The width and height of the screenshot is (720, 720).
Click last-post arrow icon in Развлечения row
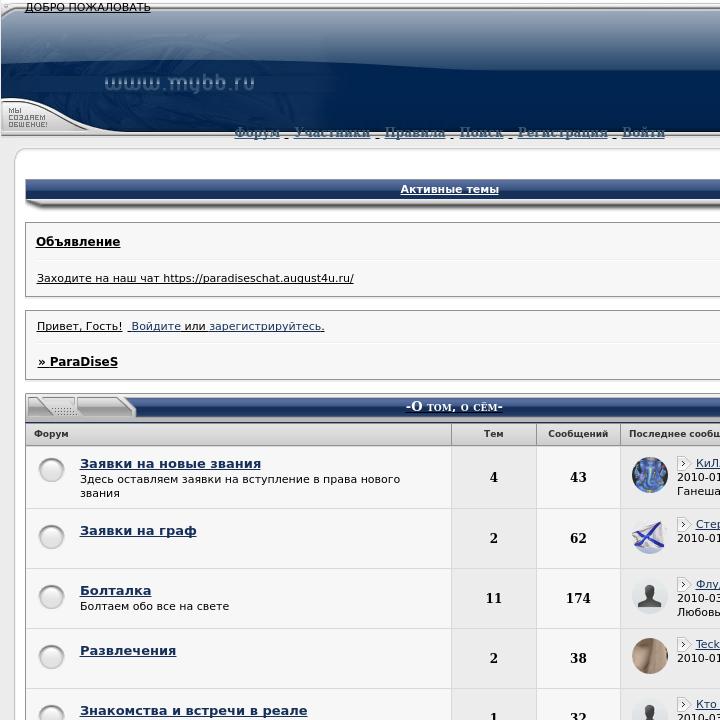tap(684, 644)
